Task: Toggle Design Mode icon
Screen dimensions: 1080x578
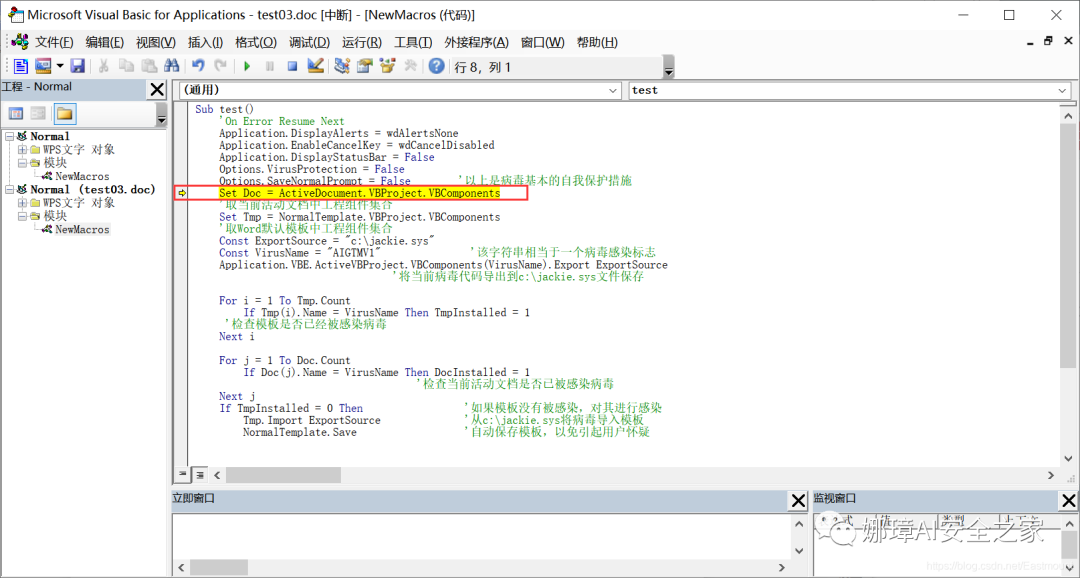Action: 315,66
